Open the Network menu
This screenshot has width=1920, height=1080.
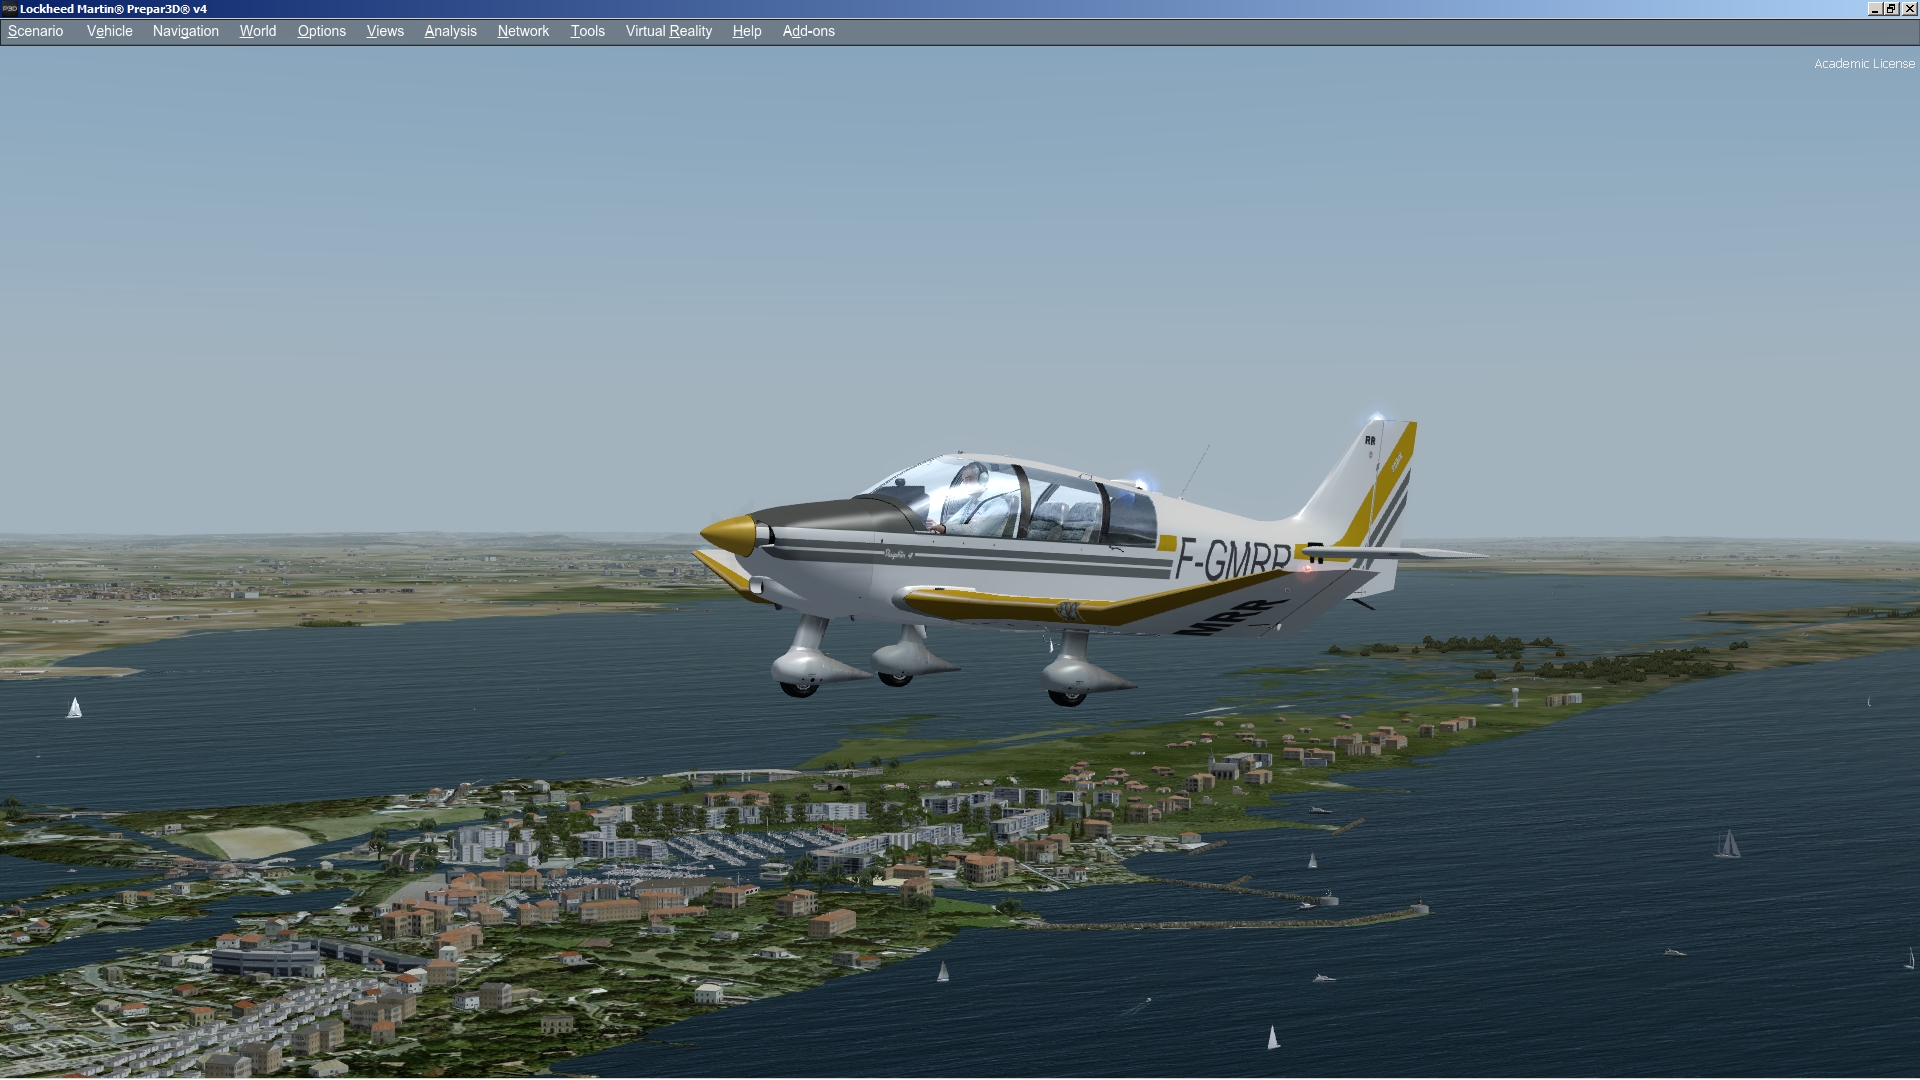[524, 31]
